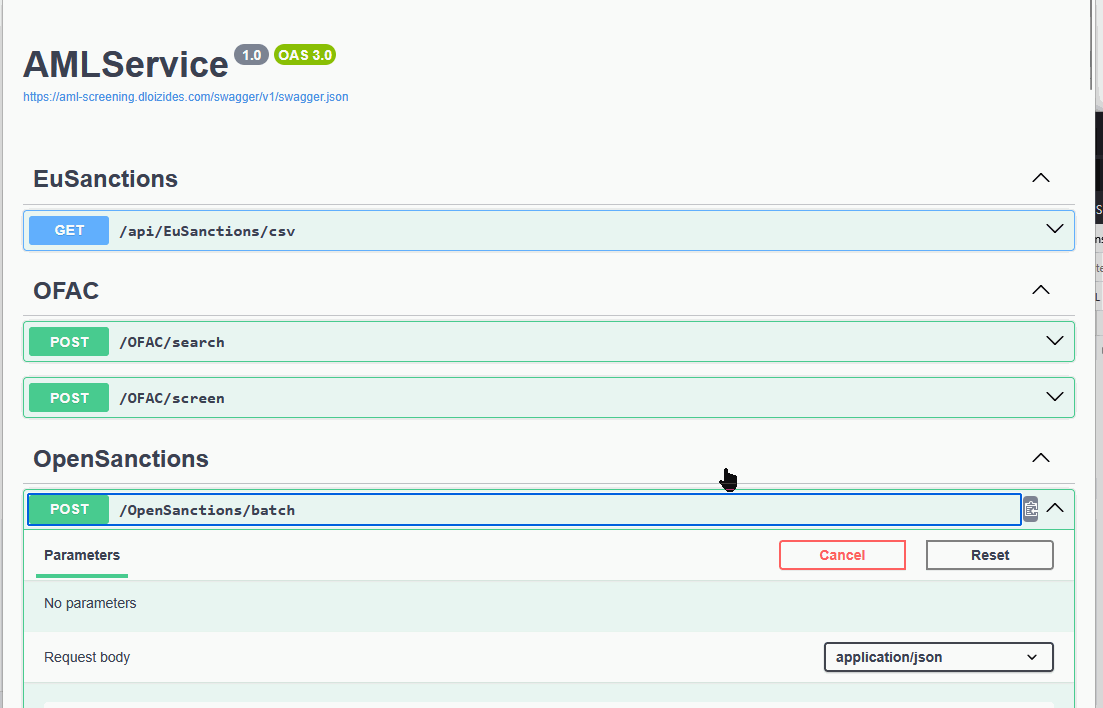Click the OAS 3.0 version badge
This screenshot has height=708, width=1103.
[x=305, y=55]
